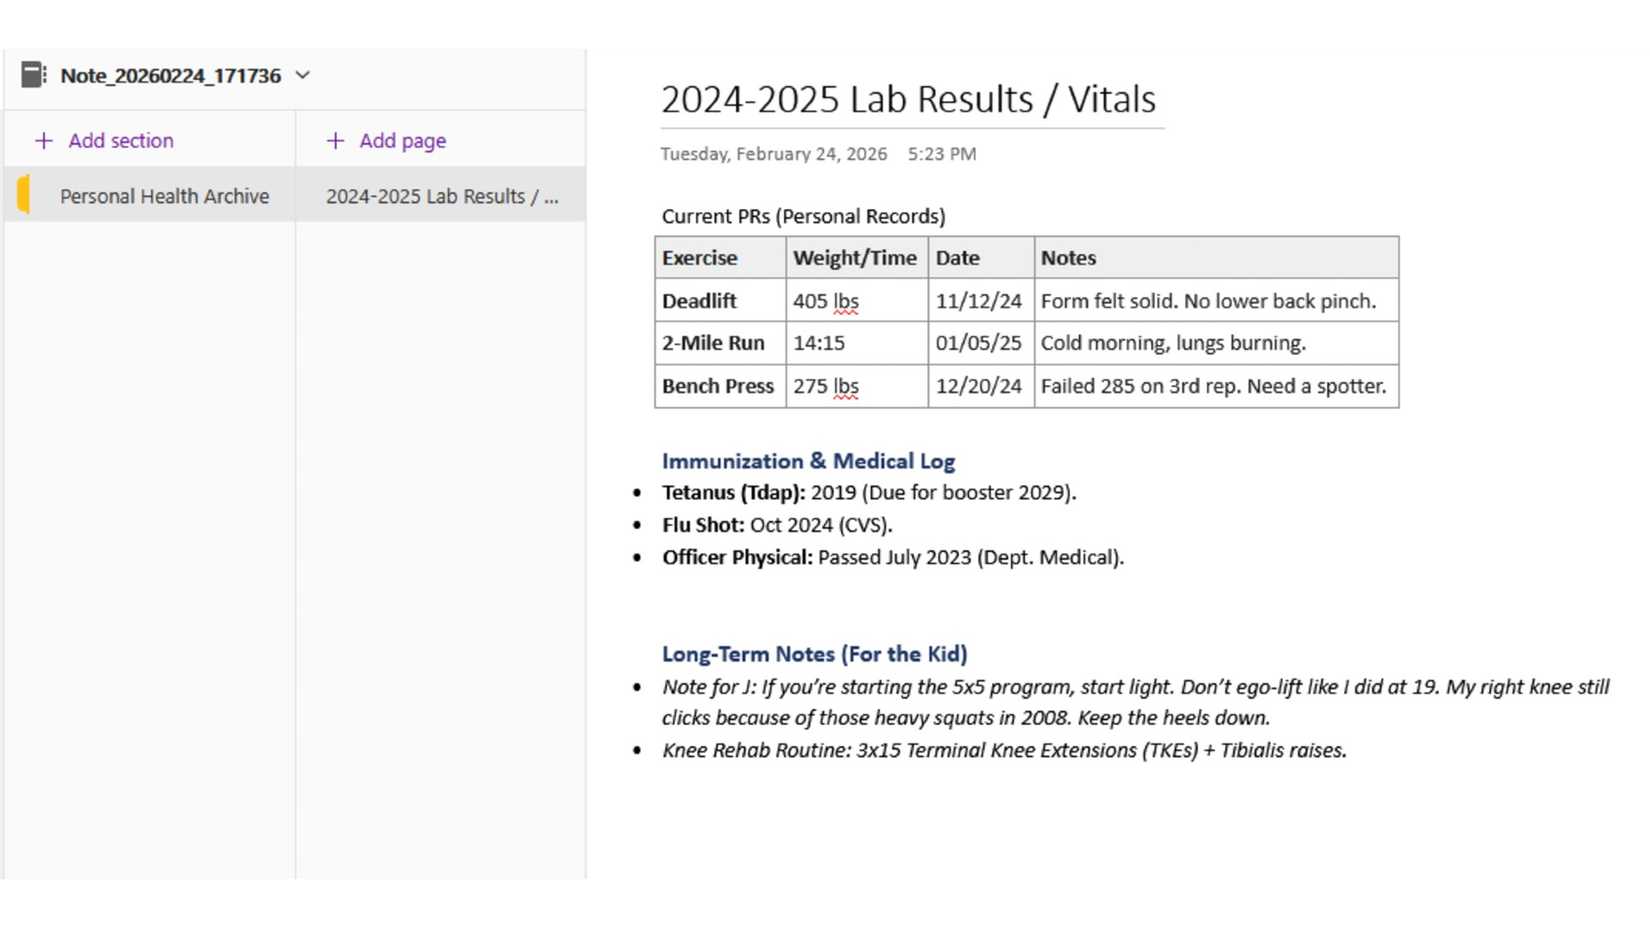Click the plus icon for Add section
Image resolution: width=1650 pixels, height=928 pixels.
click(x=44, y=141)
